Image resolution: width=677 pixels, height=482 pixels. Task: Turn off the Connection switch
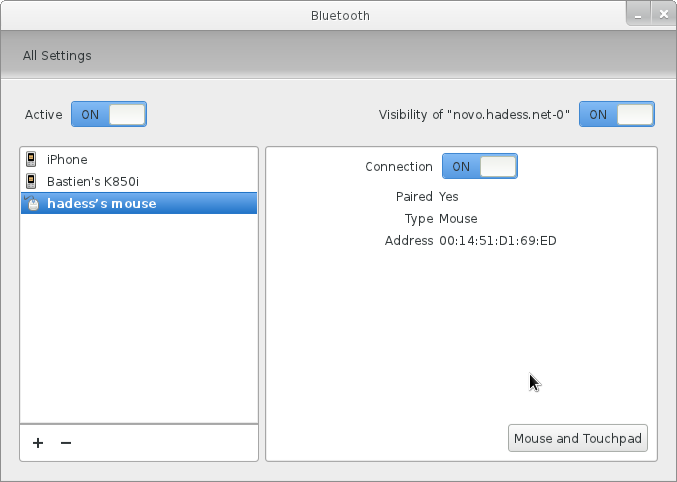coord(480,166)
